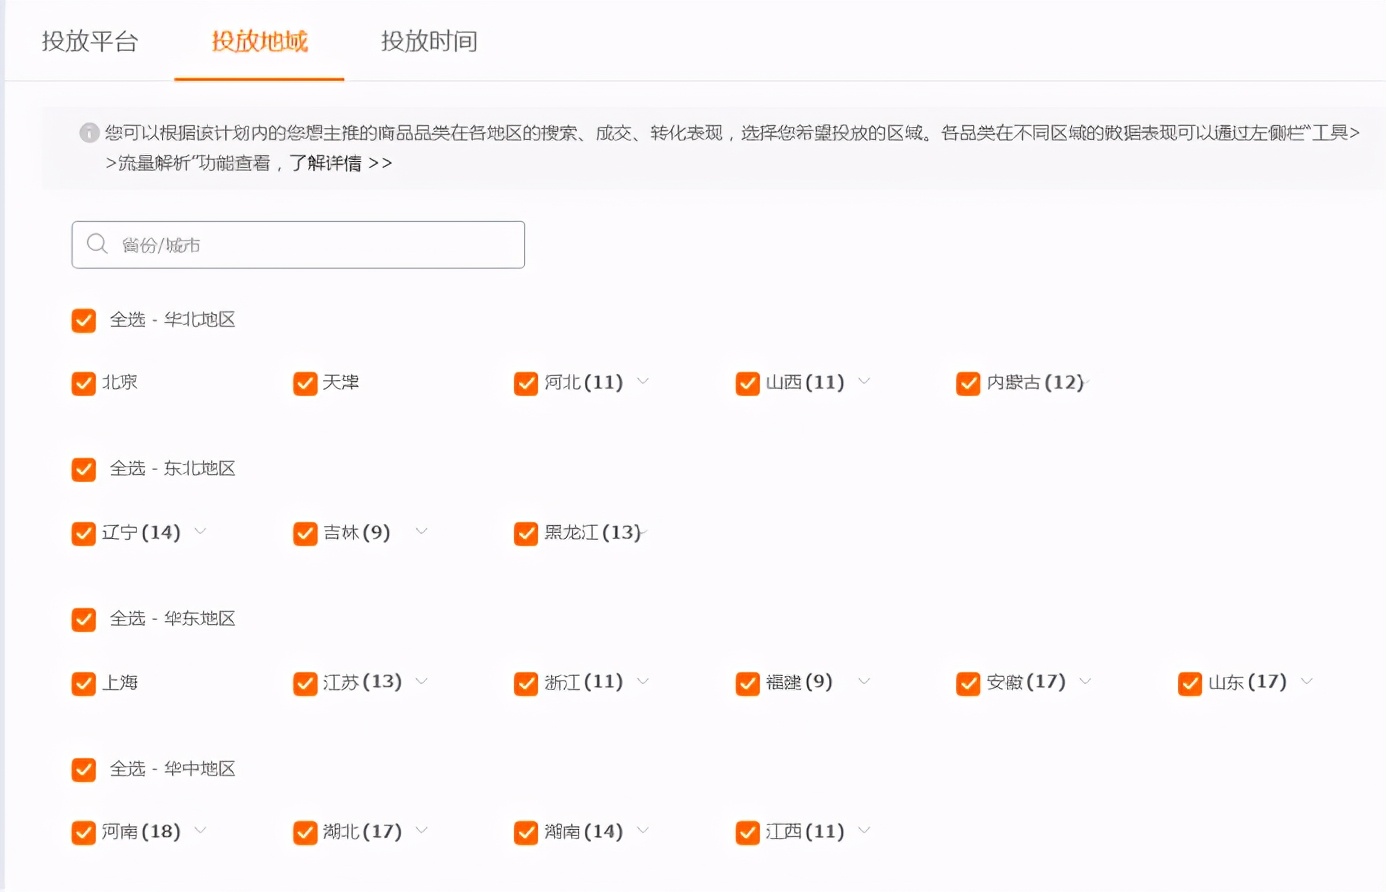Uncheck the 天津 checkbox
The height and width of the screenshot is (892, 1386).
tap(304, 382)
